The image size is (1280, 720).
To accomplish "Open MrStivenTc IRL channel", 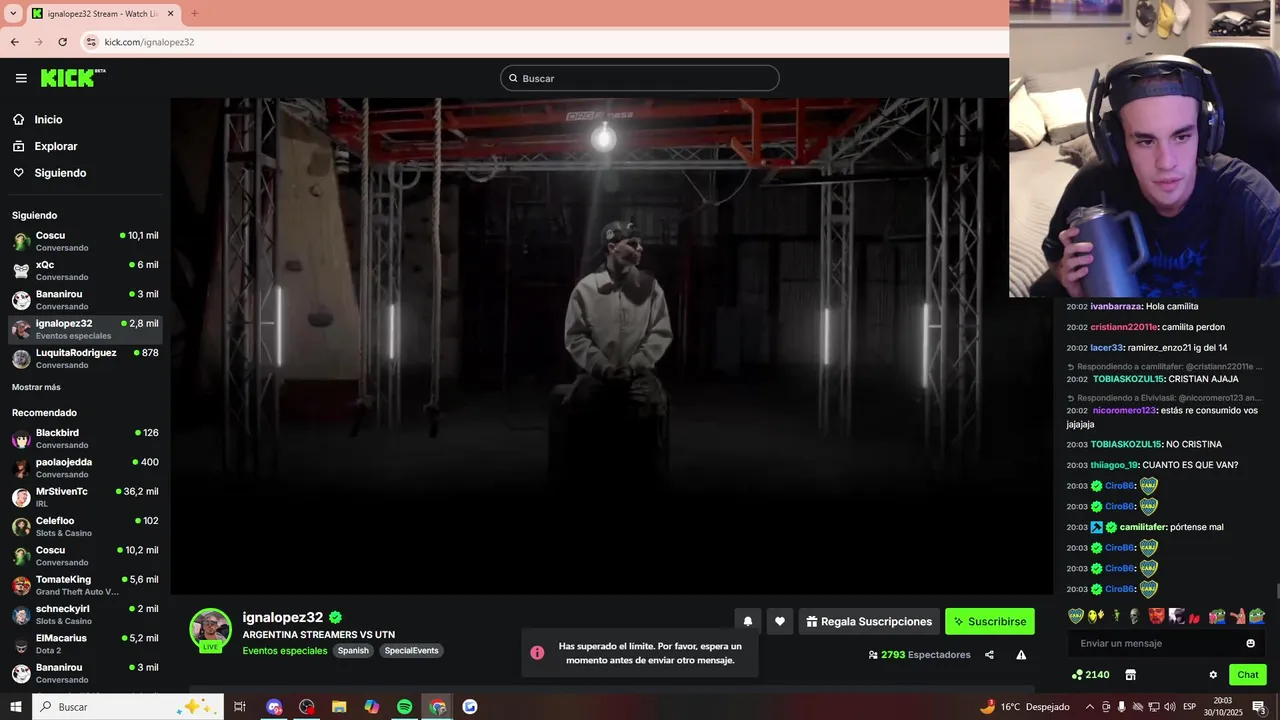I will [x=85, y=497].
